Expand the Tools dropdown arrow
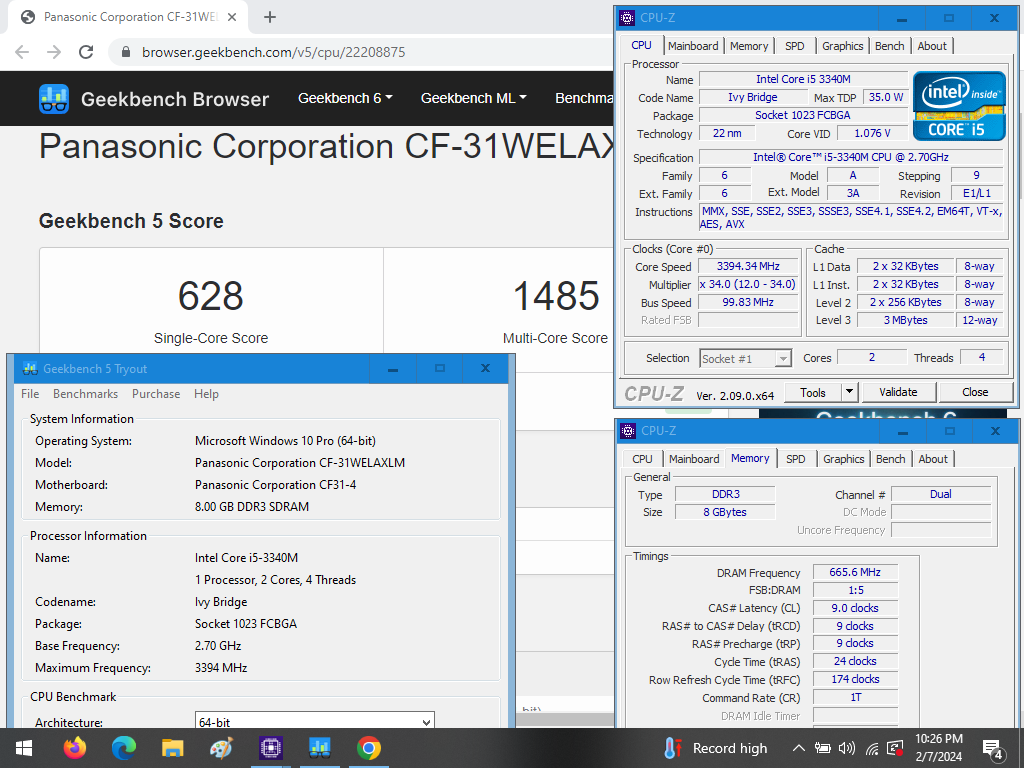1024x768 pixels. (849, 392)
